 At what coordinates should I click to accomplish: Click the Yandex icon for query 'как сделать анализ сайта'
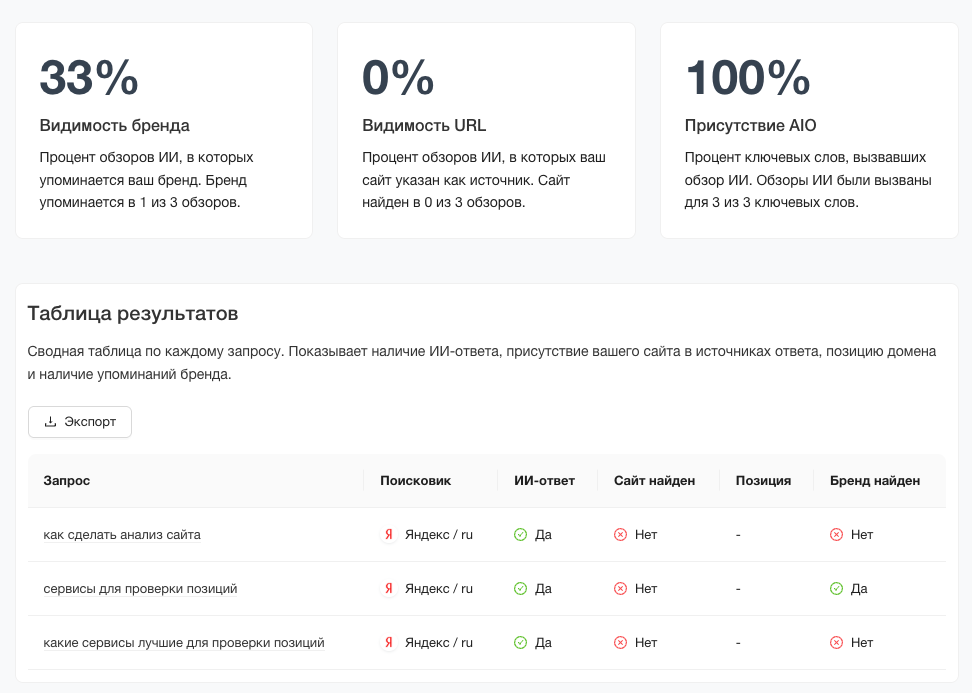pos(389,534)
